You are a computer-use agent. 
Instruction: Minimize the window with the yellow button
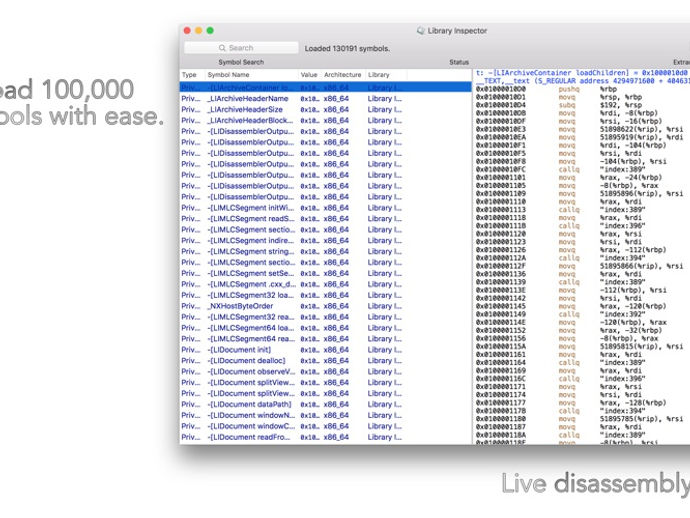(x=198, y=30)
